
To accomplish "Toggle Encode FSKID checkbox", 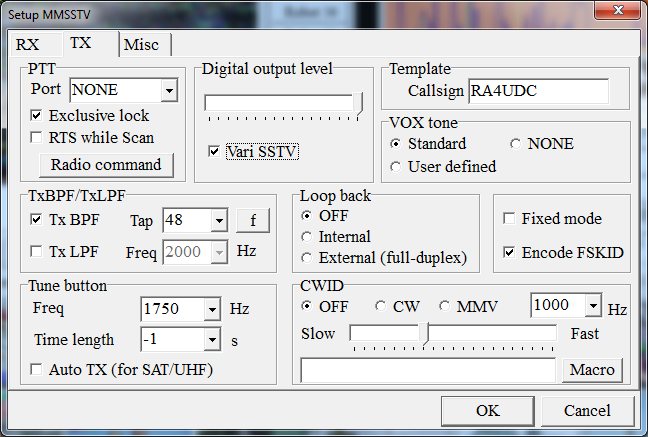I will click(x=510, y=252).
